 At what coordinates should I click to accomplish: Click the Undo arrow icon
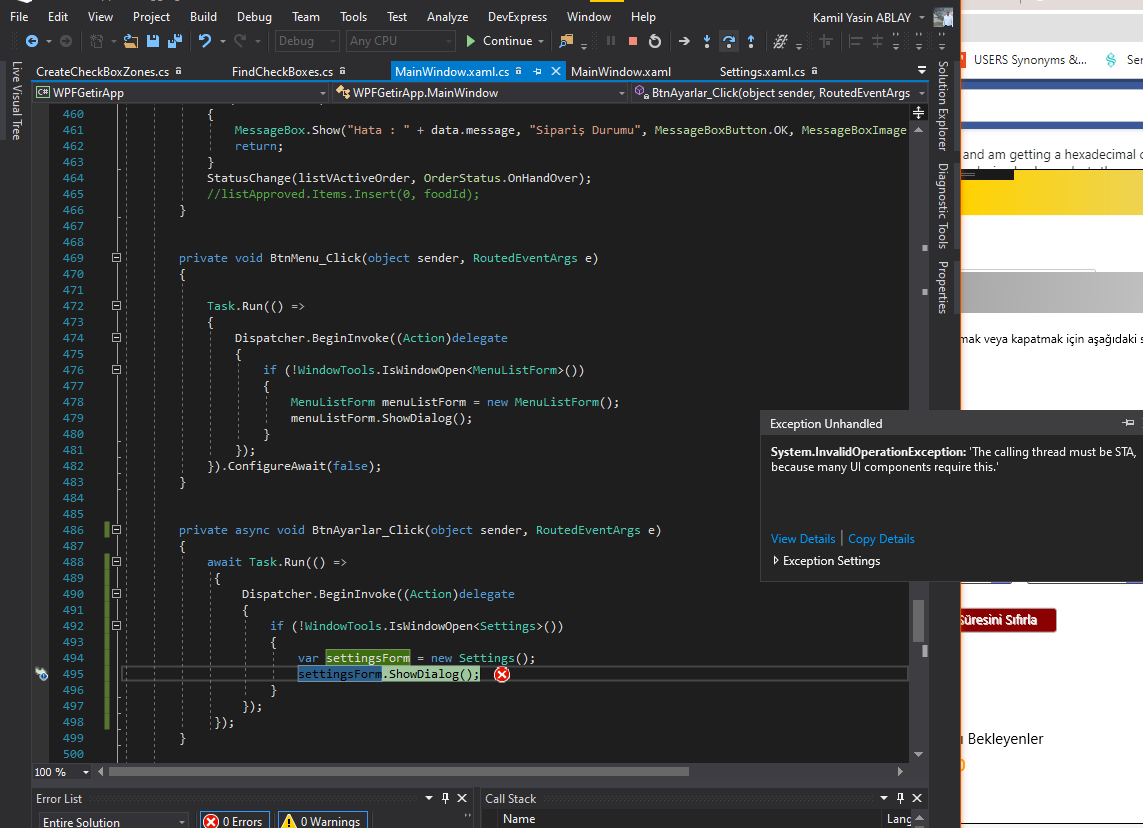click(x=205, y=41)
